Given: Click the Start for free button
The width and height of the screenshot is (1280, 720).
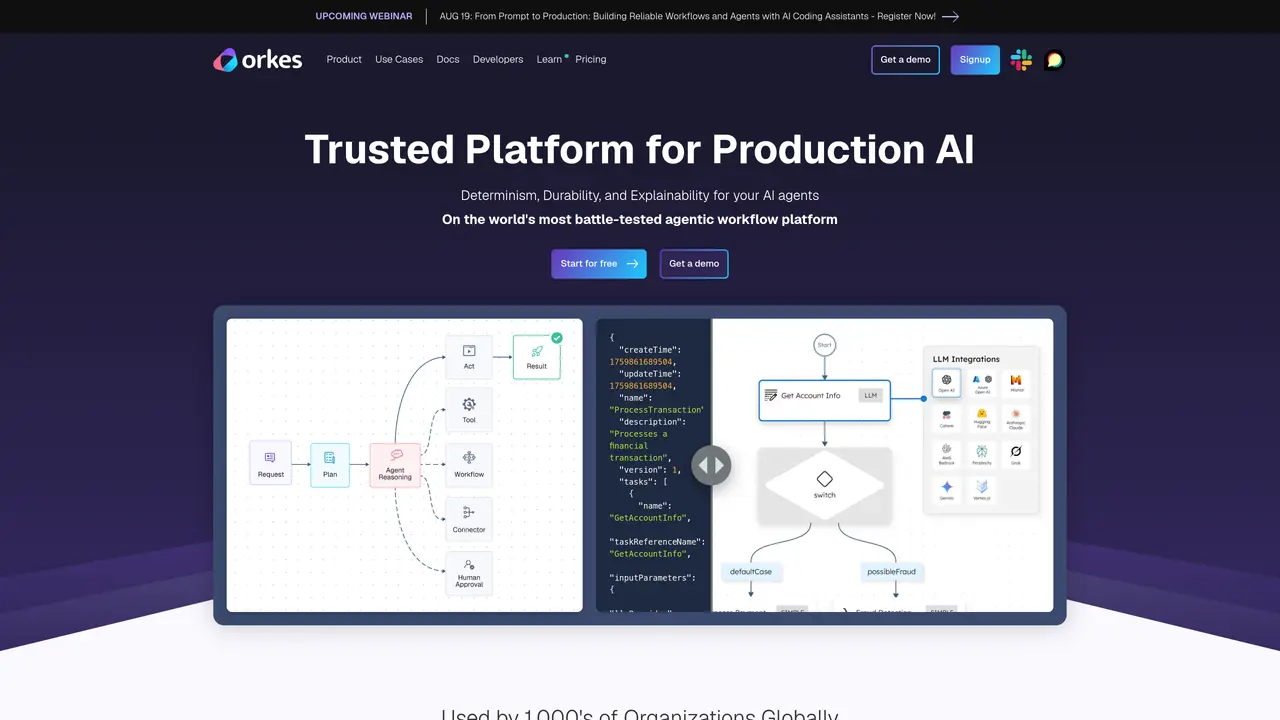Looking at the screenshot, I should (598, 264).
